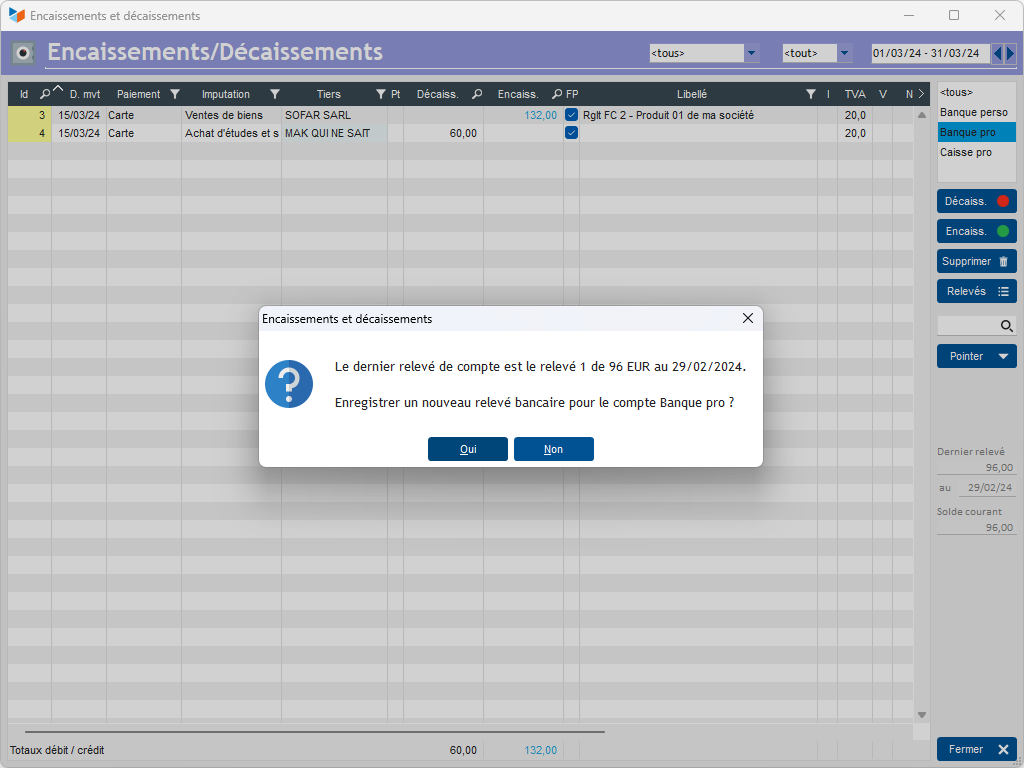This screenshot has height=768, width=1024.
Task: Click the Id column search magnifier
Action: pyautogui.click(x=45, y=94)
